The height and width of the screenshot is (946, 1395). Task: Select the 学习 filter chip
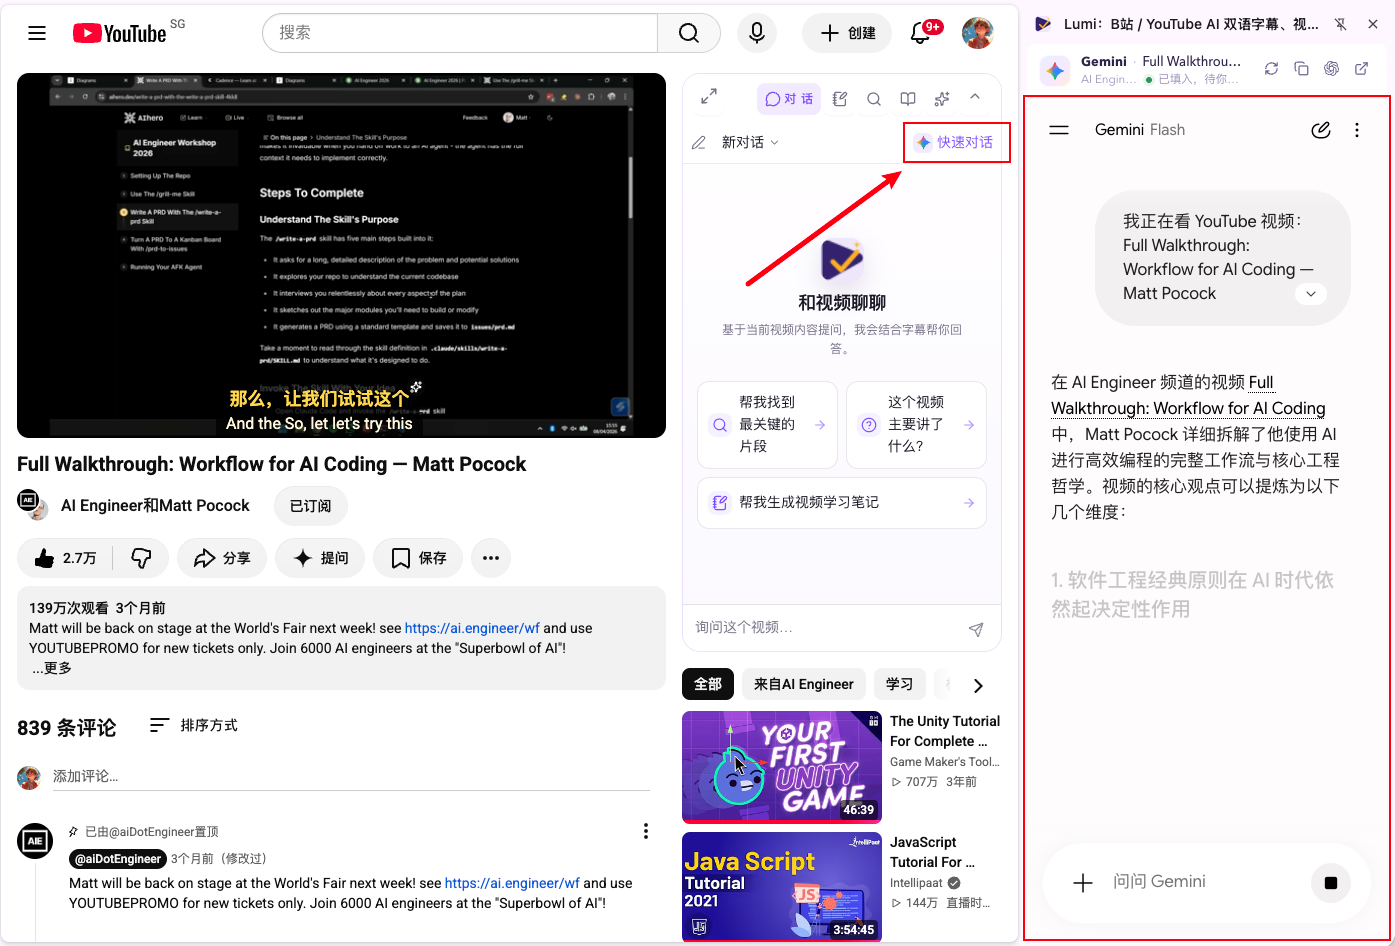click(x=899, y=684)
